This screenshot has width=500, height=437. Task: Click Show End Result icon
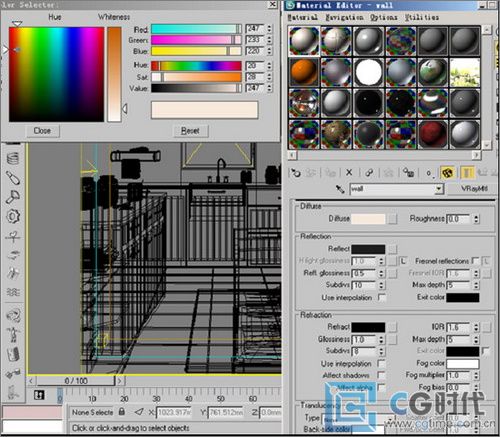tap(467, 173)
